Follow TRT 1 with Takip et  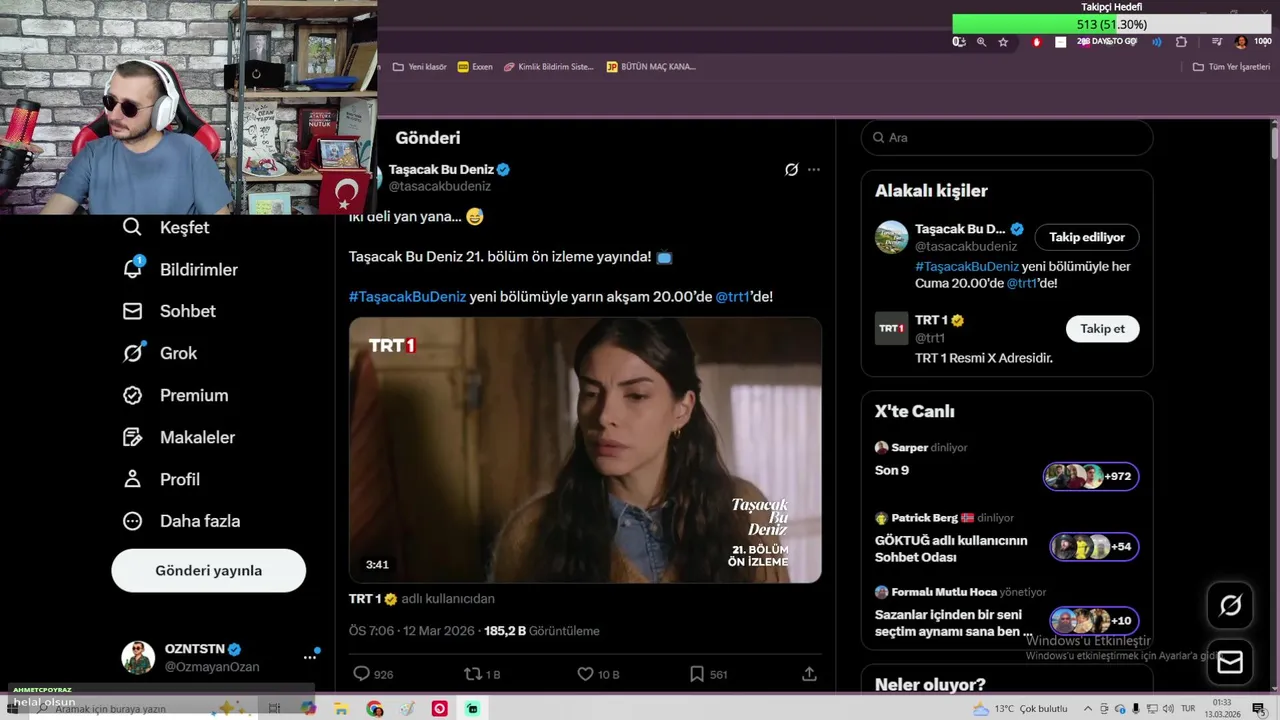(x=1102, y=328)
